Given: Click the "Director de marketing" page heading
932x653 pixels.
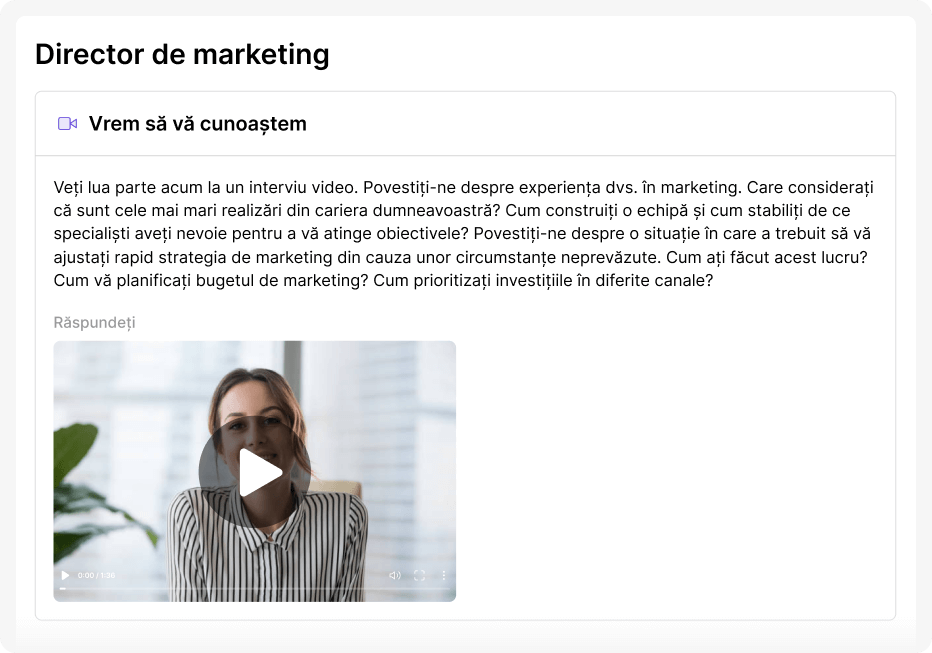Looking at the screenshot, I should tap(182, 54).
